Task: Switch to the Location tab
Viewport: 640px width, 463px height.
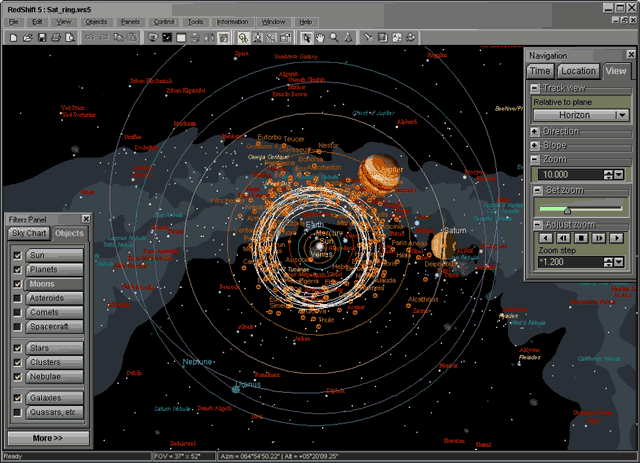Action: pos(577,71)
